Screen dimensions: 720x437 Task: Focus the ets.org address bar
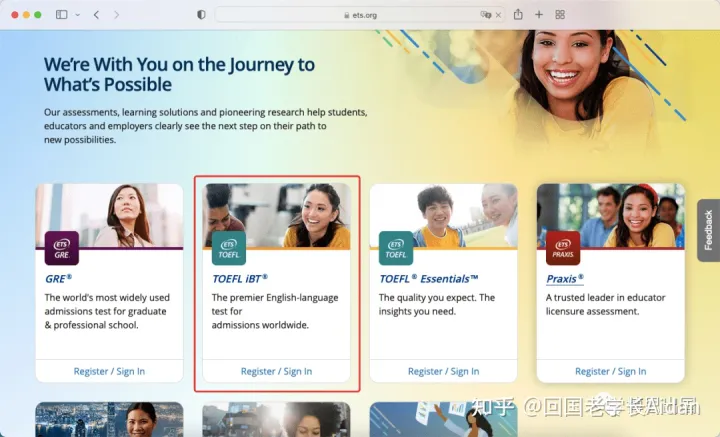(x=360, y=15)
